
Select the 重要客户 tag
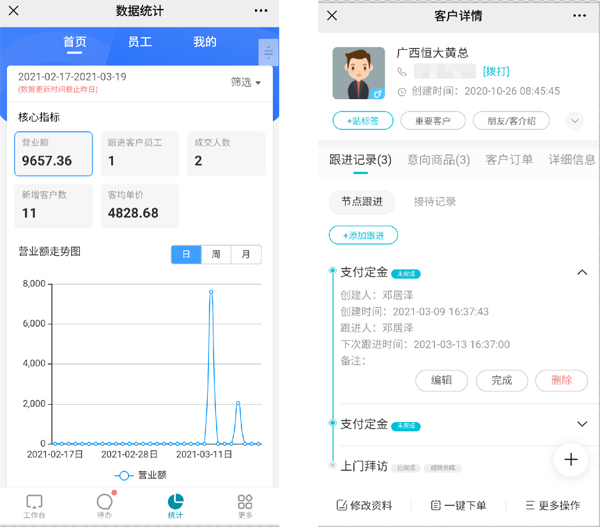[433, 121]
